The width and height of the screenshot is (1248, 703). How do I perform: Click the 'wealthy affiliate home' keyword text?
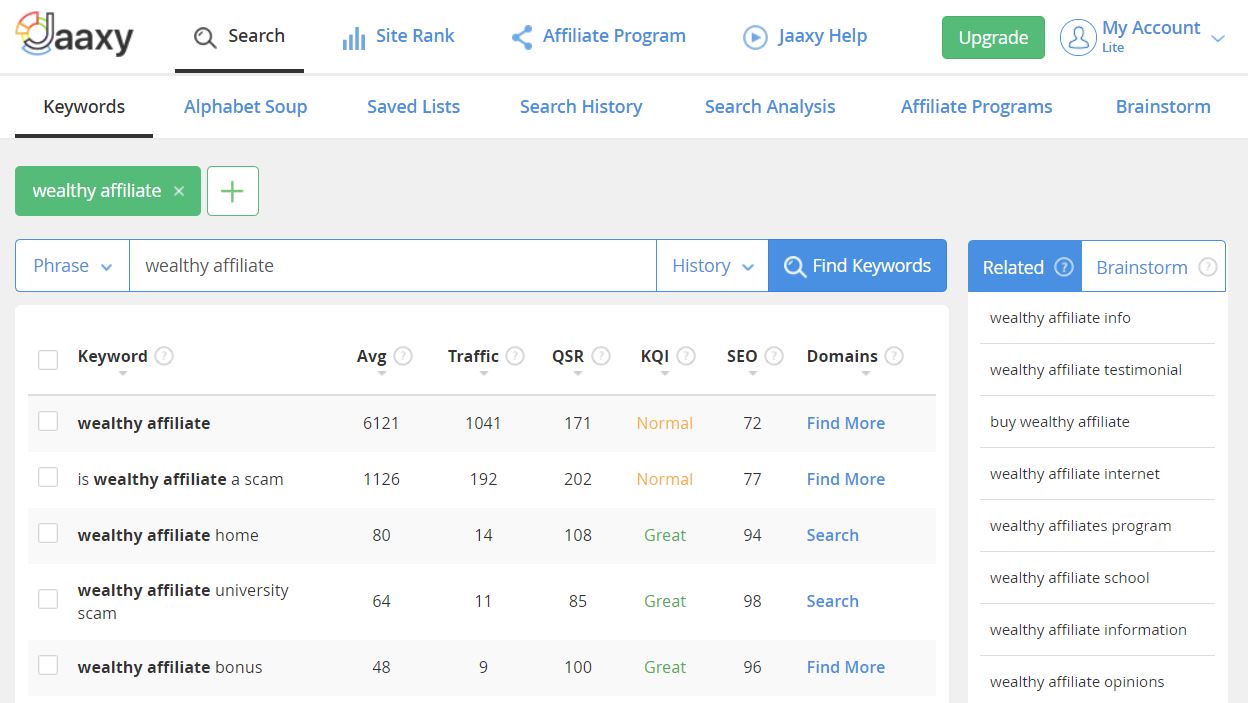click(168, 535)
